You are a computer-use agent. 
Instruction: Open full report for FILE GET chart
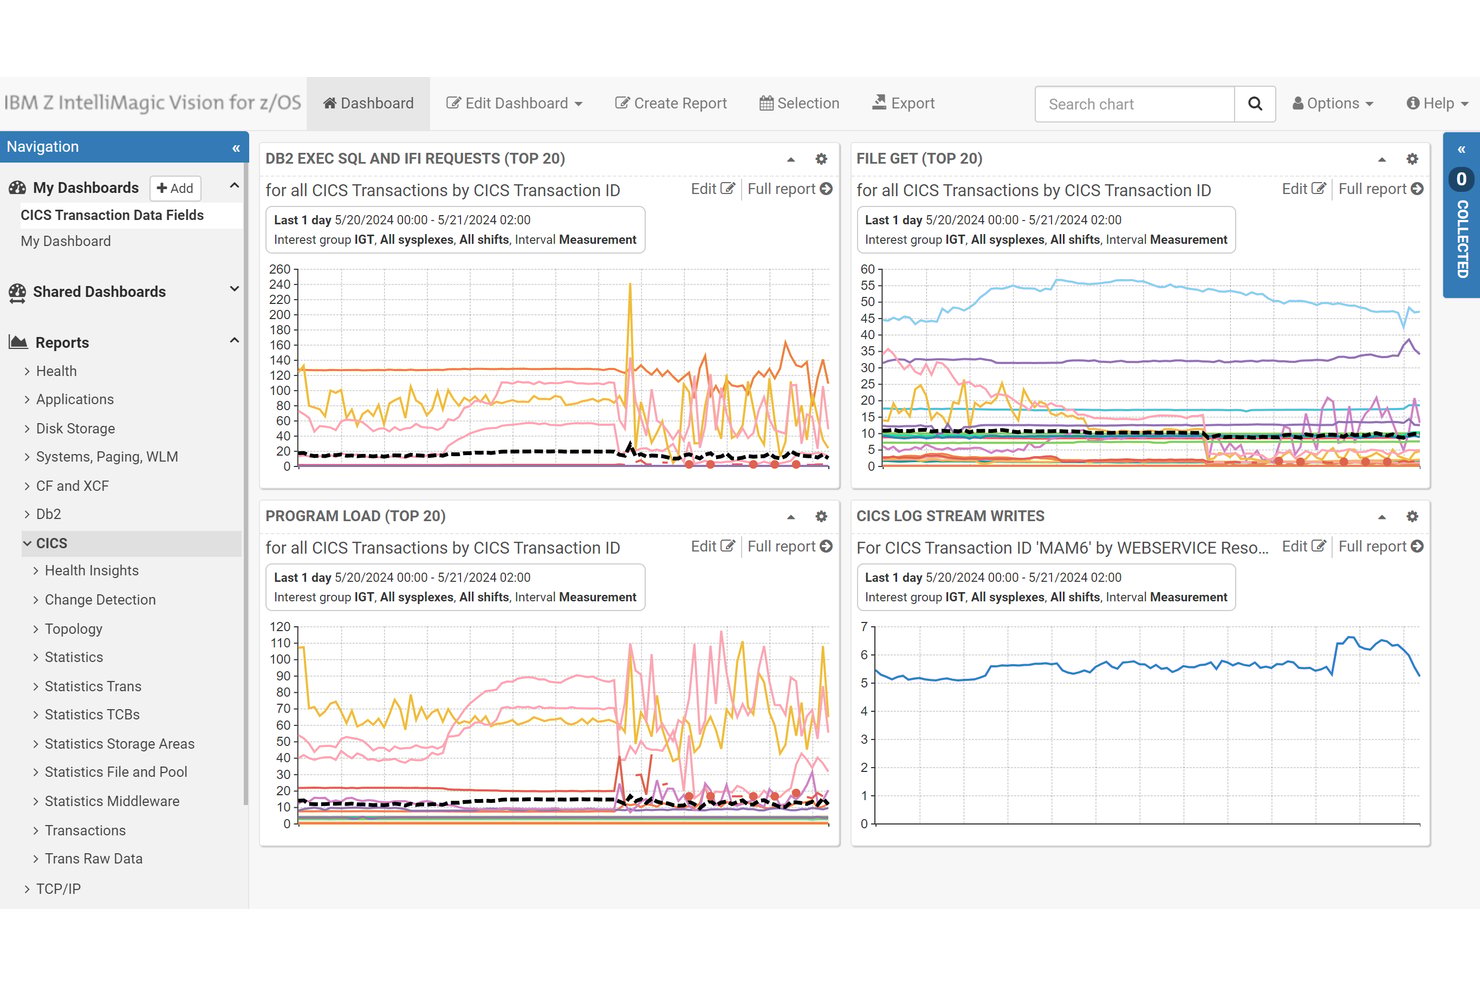[1381, 189]
